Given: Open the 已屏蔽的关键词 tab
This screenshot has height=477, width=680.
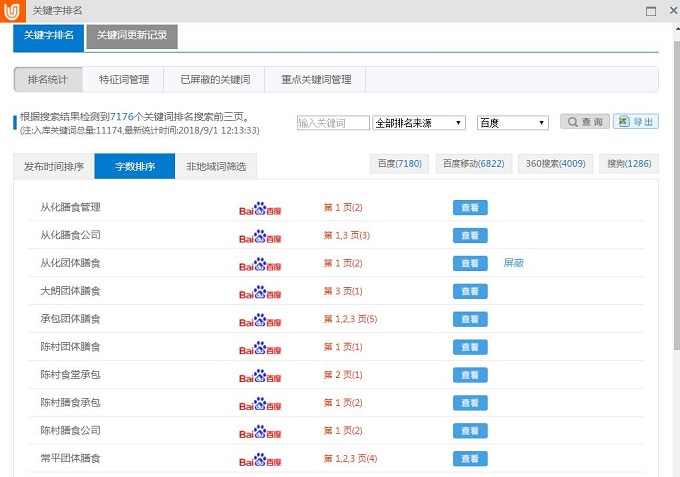Looking at the screenshot, I should (215, 79).
